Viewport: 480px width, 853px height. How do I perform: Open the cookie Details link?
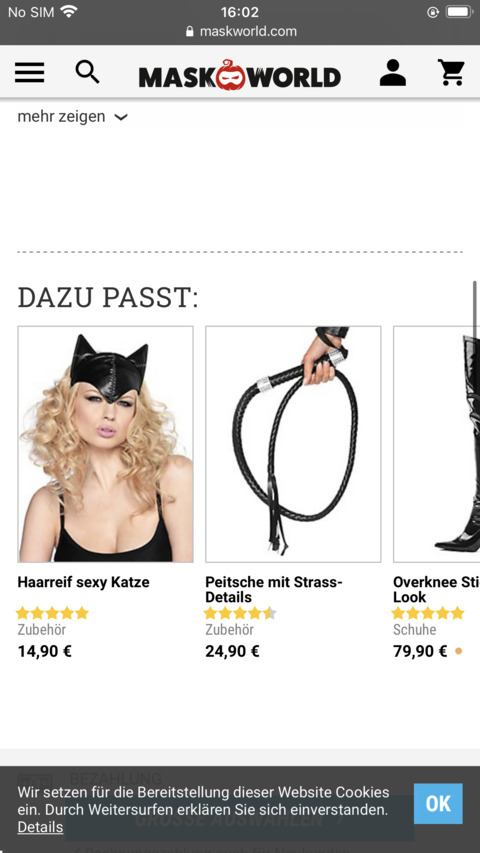click(40, 827)
